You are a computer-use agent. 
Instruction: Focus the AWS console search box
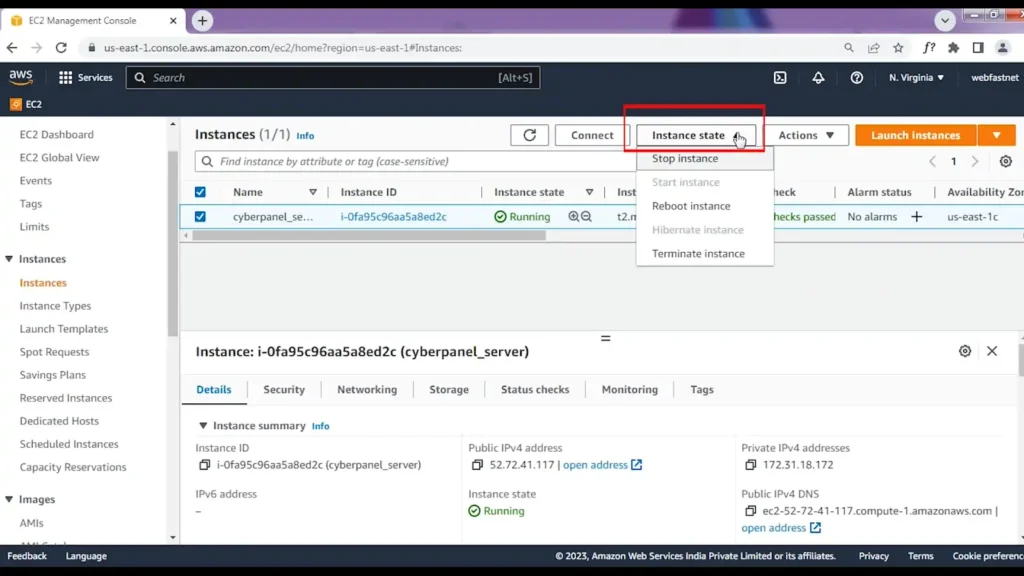(333, 78)
